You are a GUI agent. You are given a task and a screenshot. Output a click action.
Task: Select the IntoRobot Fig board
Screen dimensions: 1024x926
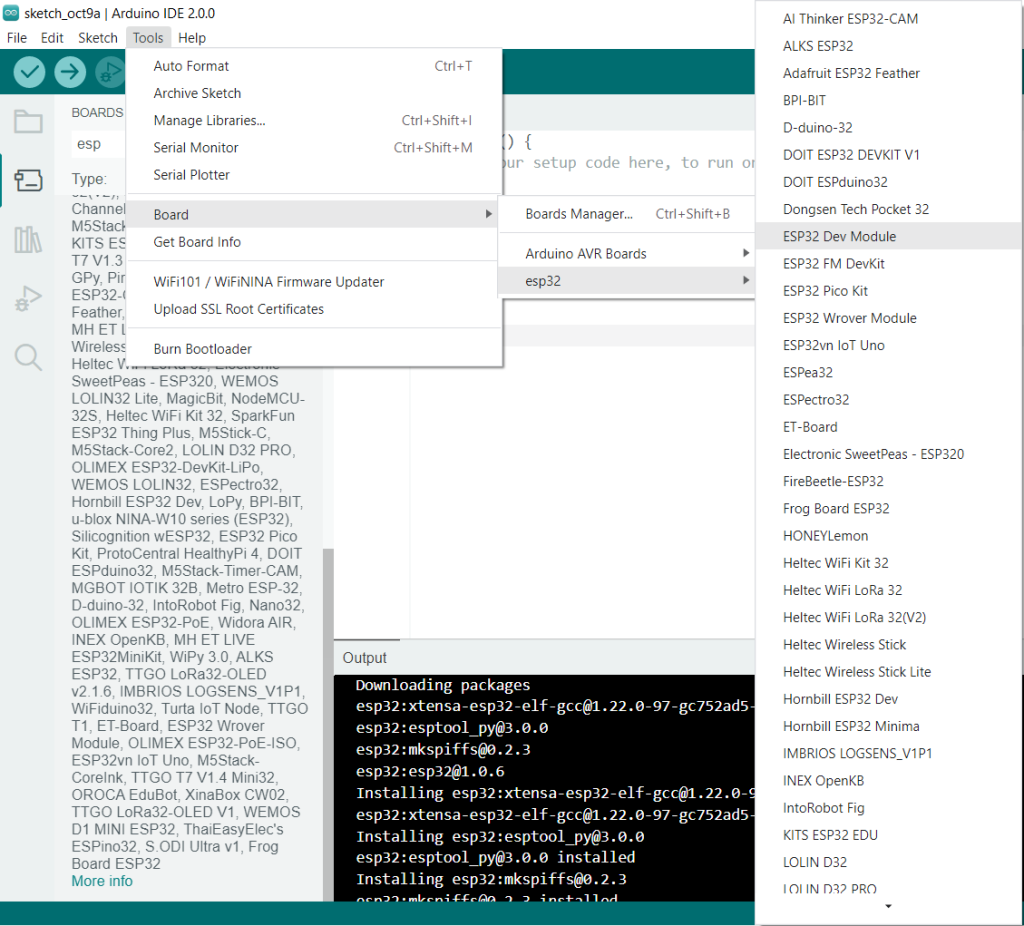click(x=888, y=808)
